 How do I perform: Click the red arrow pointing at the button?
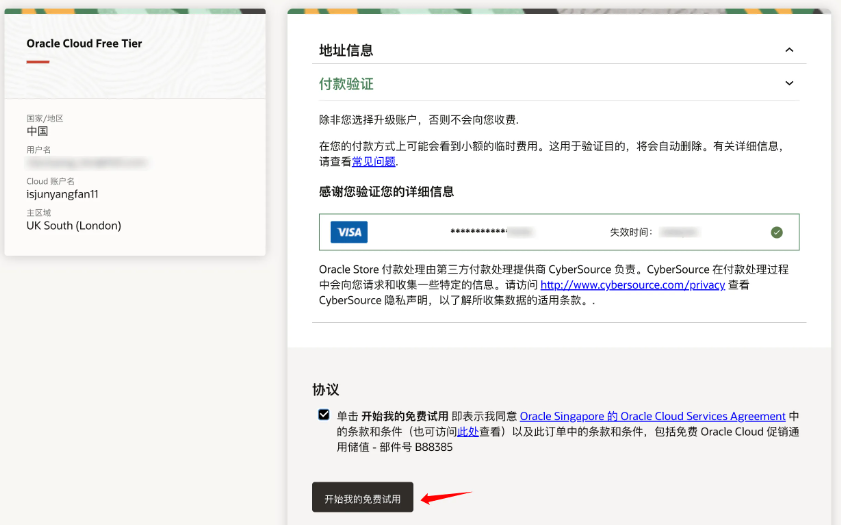pos(445,496)
